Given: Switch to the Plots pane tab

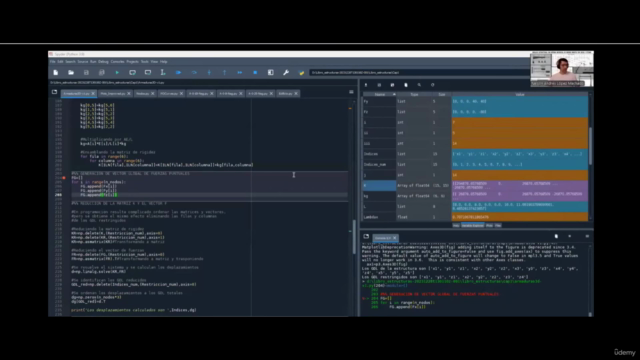Looking at the screenshot, I should (489, 225).
